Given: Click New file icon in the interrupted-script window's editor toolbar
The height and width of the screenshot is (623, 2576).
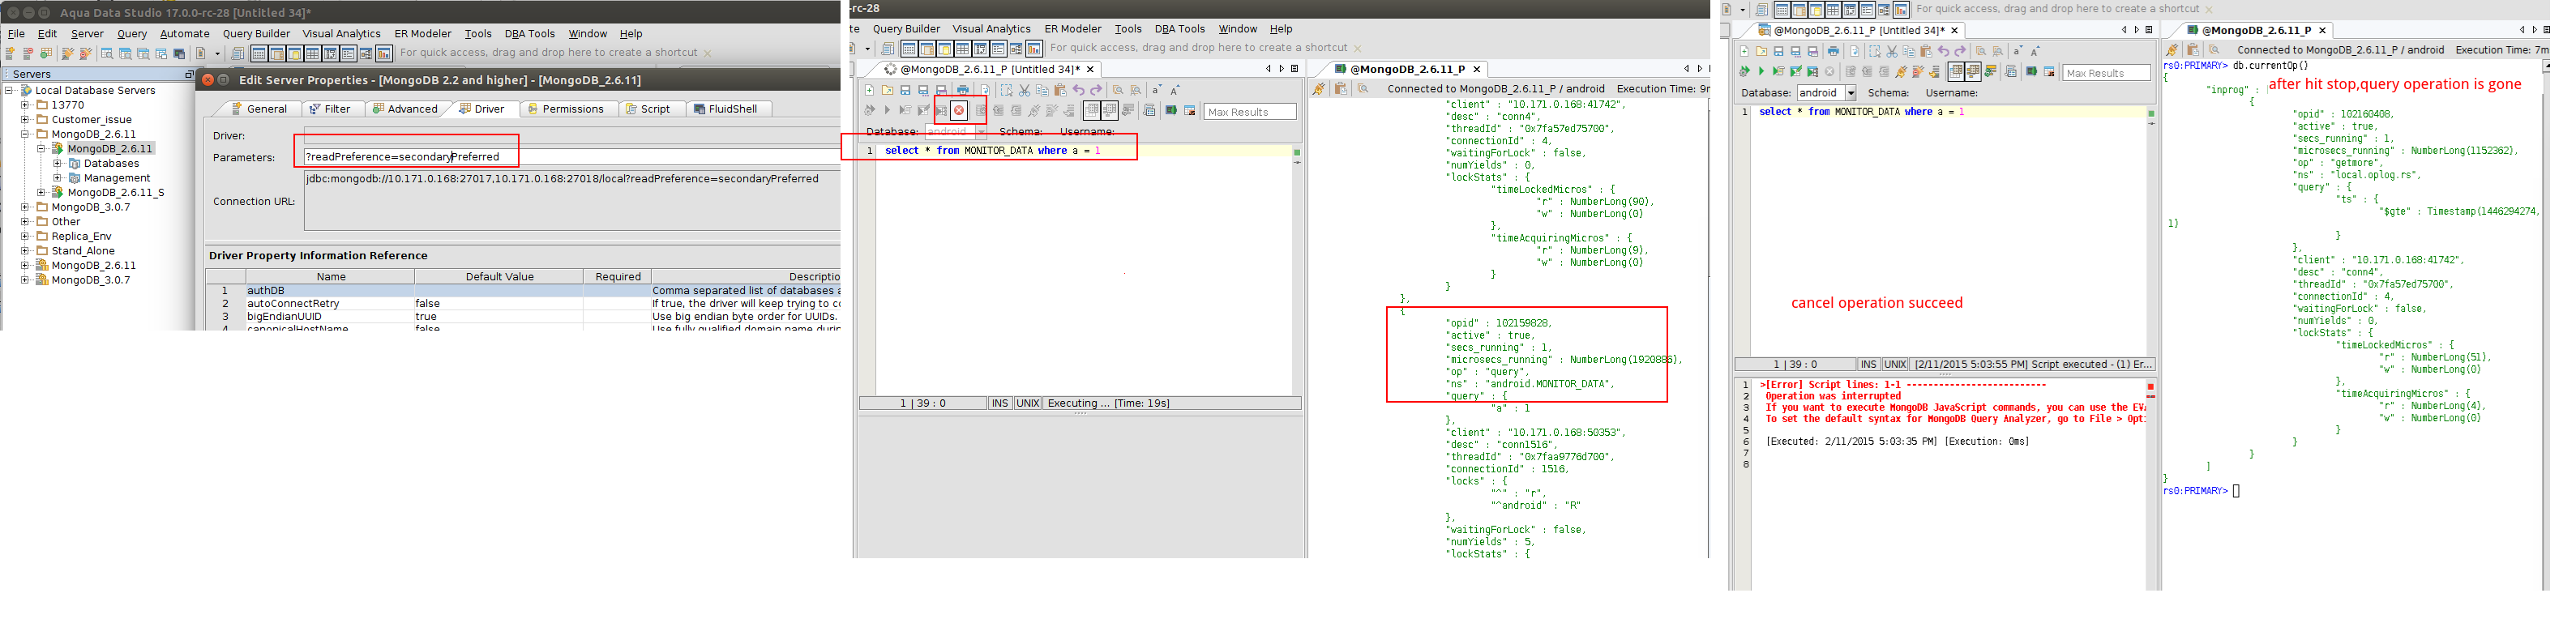Looking at the screenshot, I should [1744, 51].
